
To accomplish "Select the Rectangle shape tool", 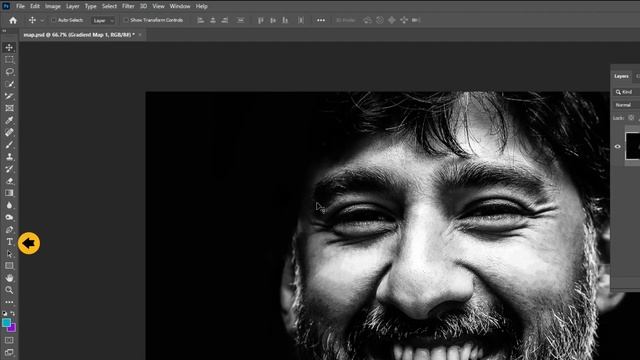I will pyautogui.click(x=9, y=266).
